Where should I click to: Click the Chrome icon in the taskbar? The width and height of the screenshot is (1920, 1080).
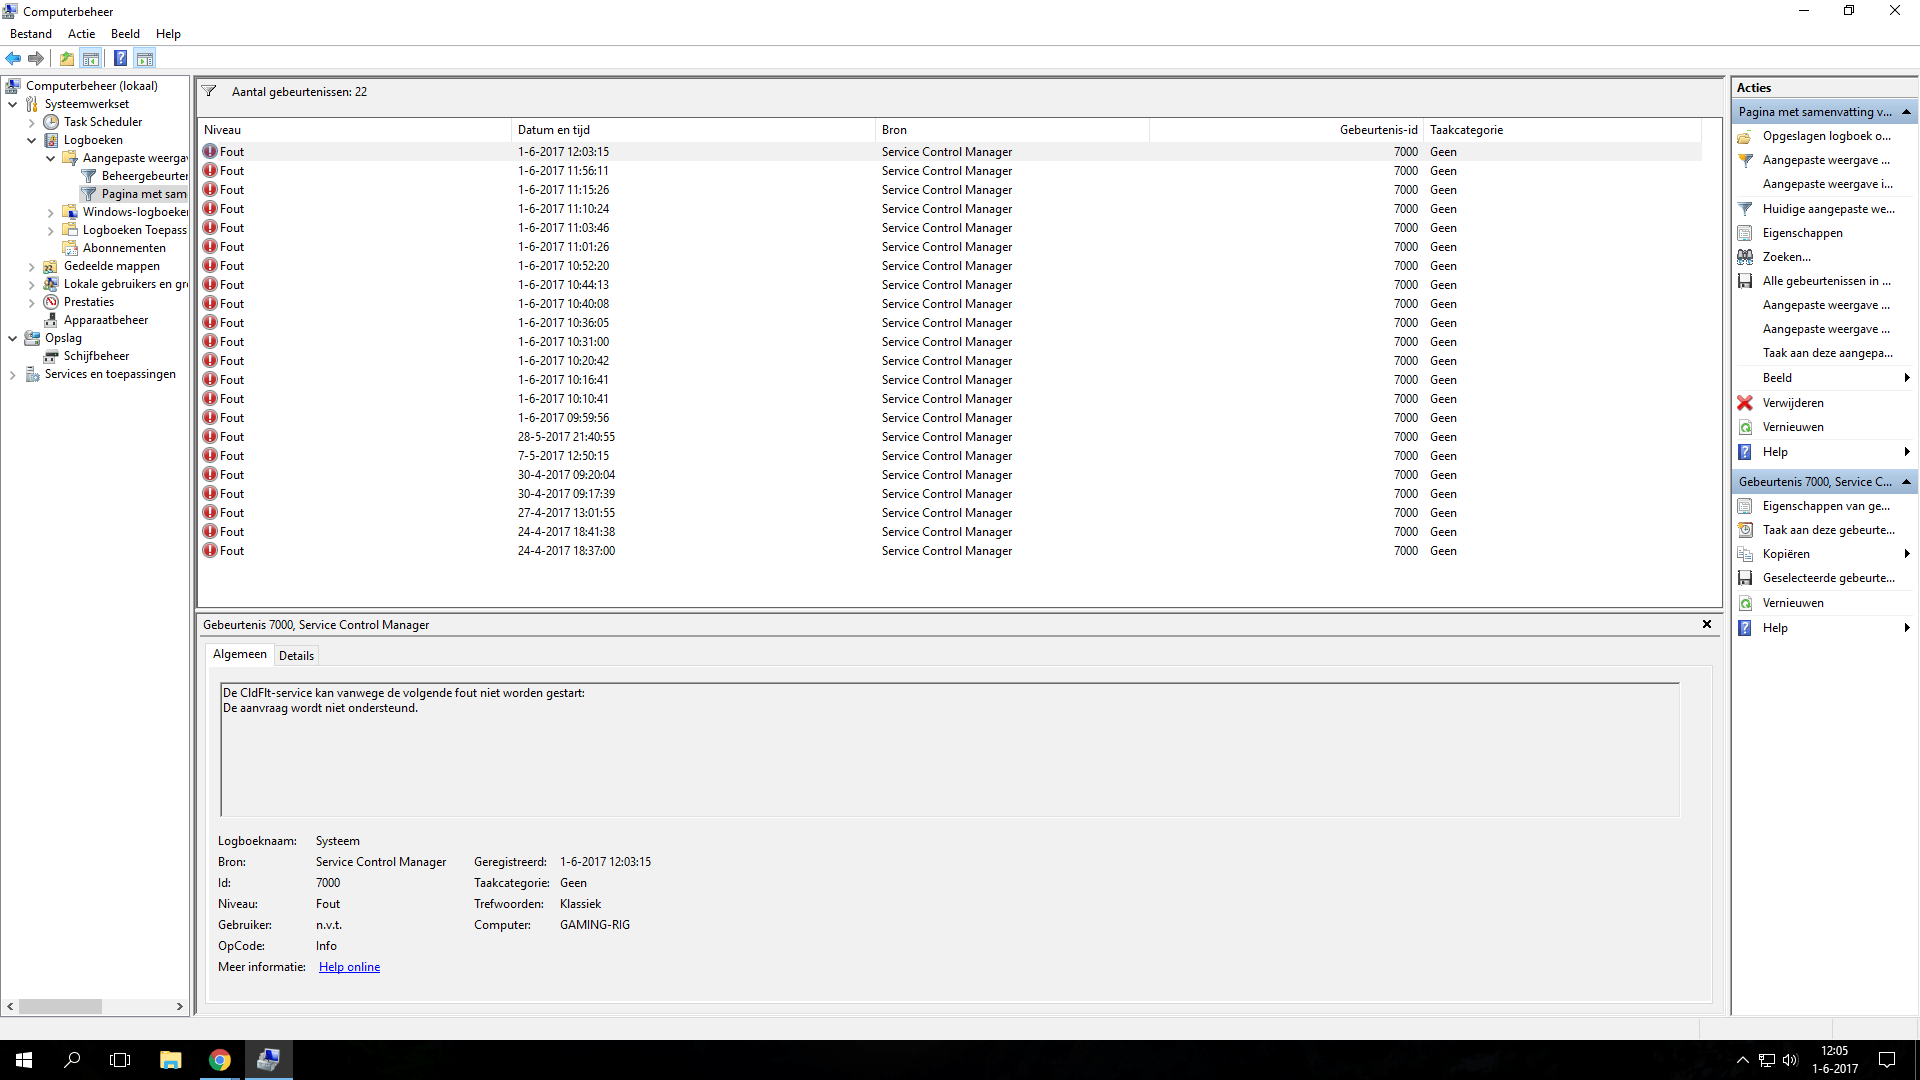[x=219, y=1060]
